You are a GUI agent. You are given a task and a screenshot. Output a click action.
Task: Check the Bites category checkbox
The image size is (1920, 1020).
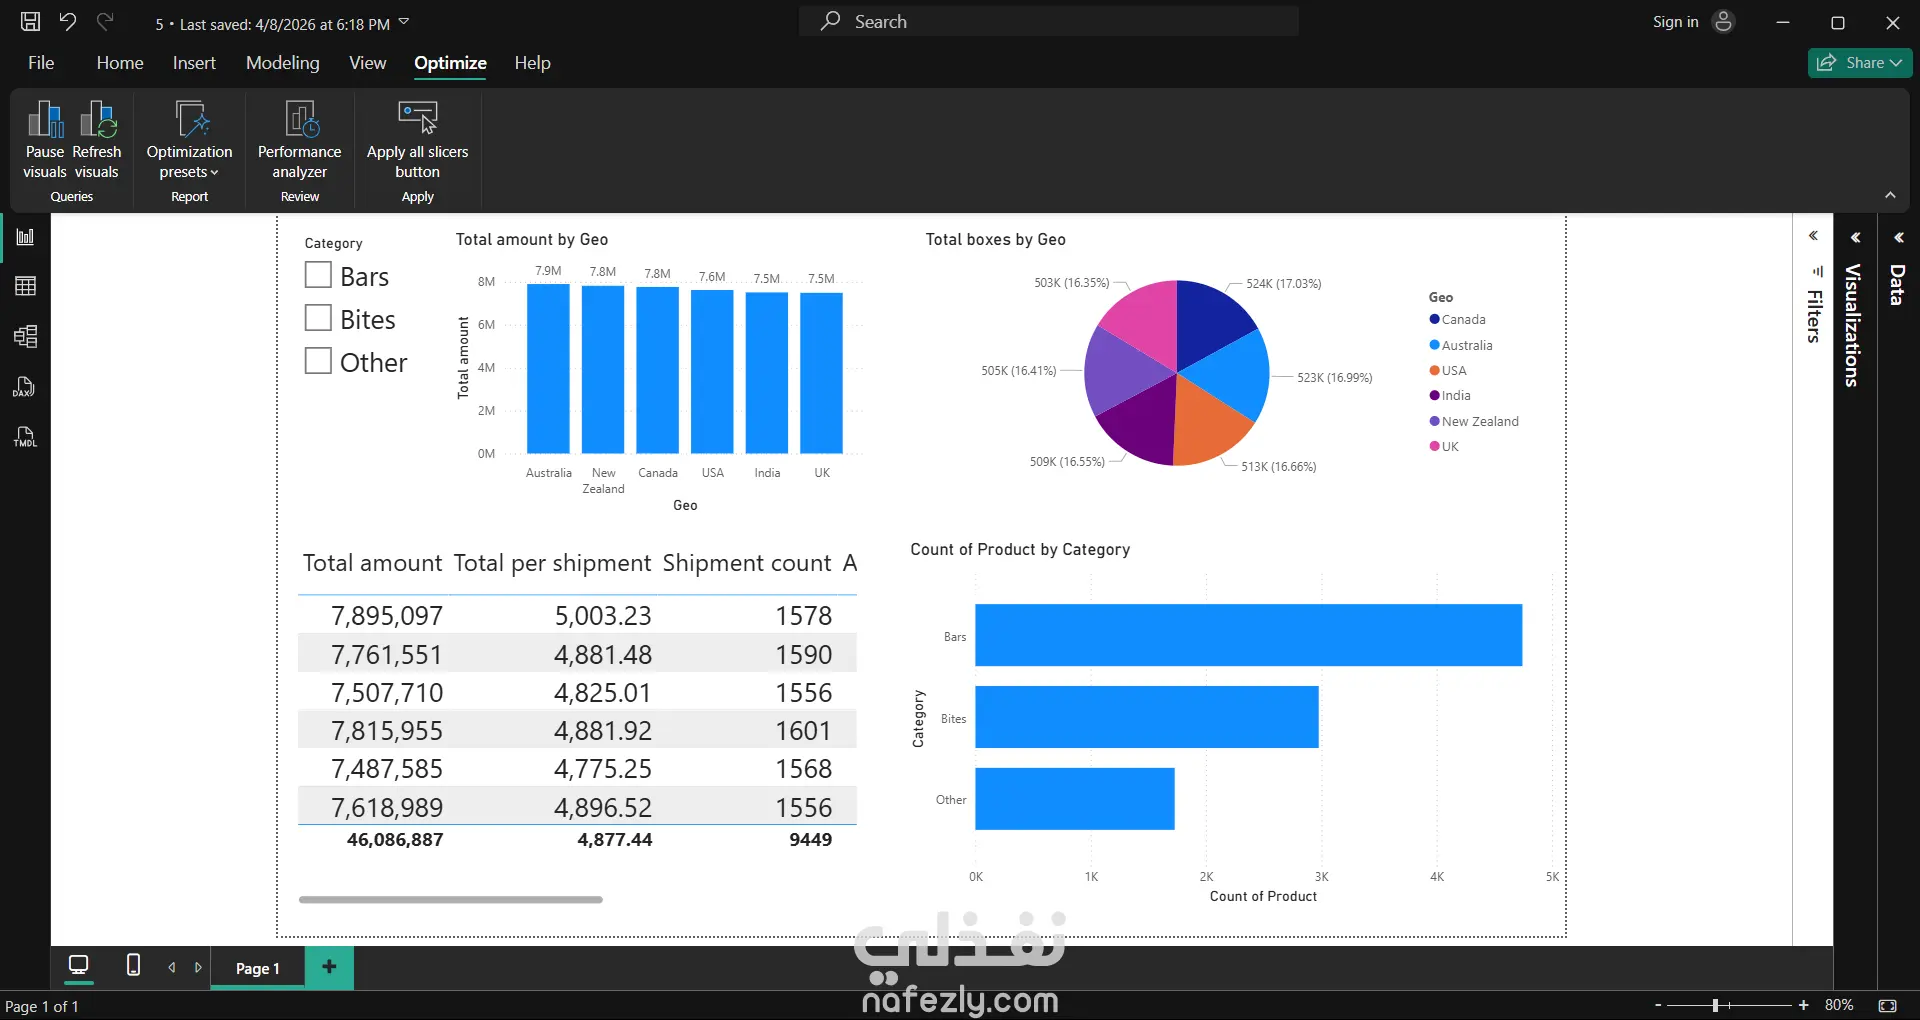318,318
